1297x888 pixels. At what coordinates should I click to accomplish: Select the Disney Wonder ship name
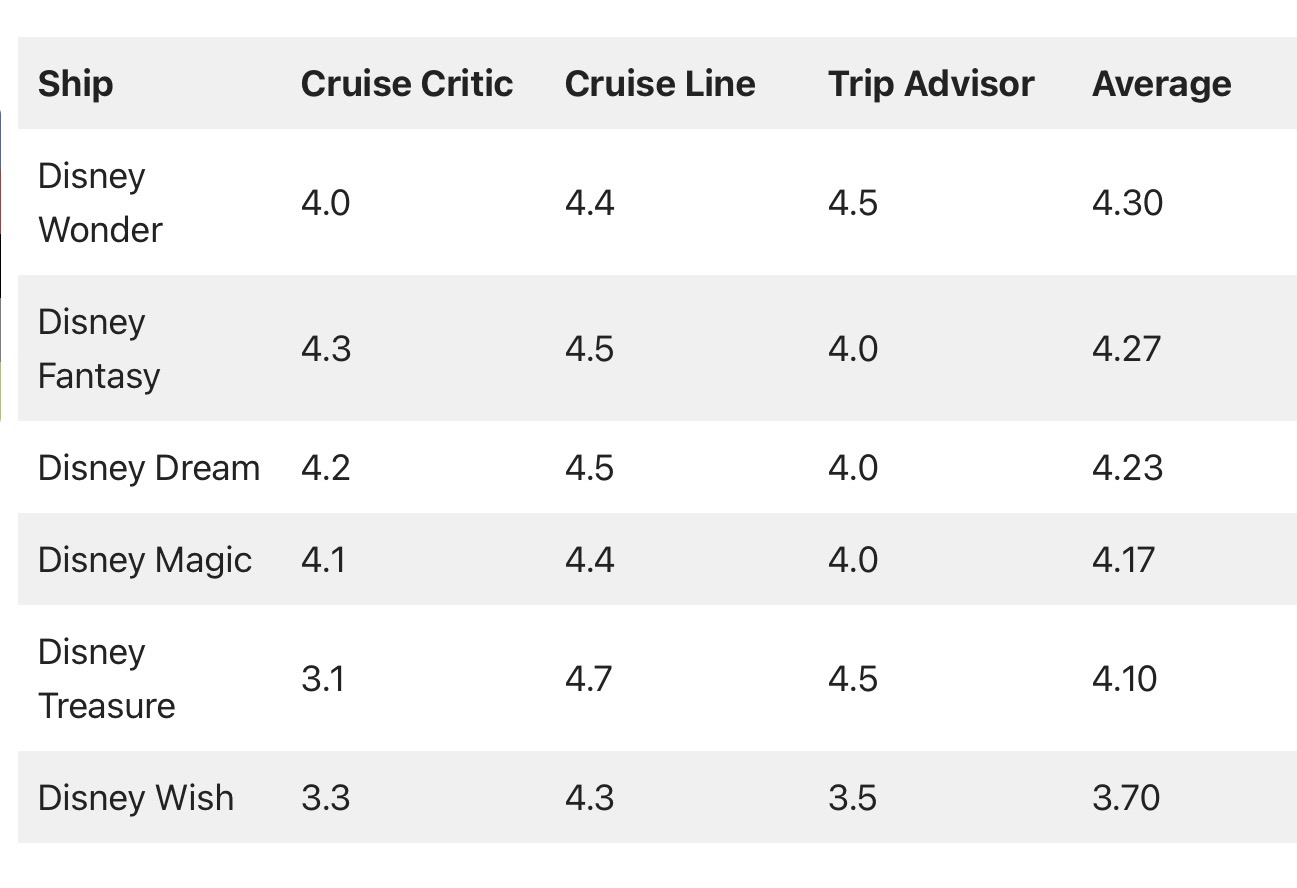(100, 203)
